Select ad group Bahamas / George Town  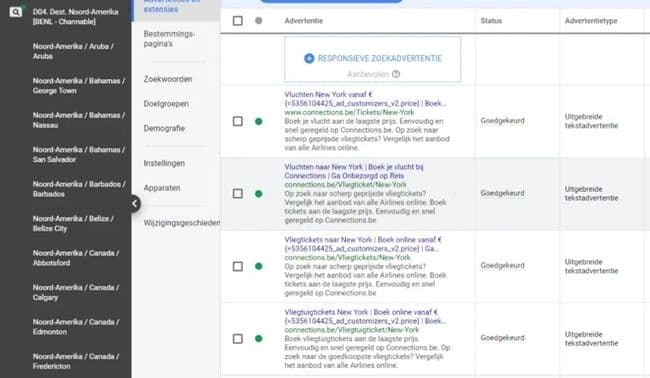coord(79,85)
